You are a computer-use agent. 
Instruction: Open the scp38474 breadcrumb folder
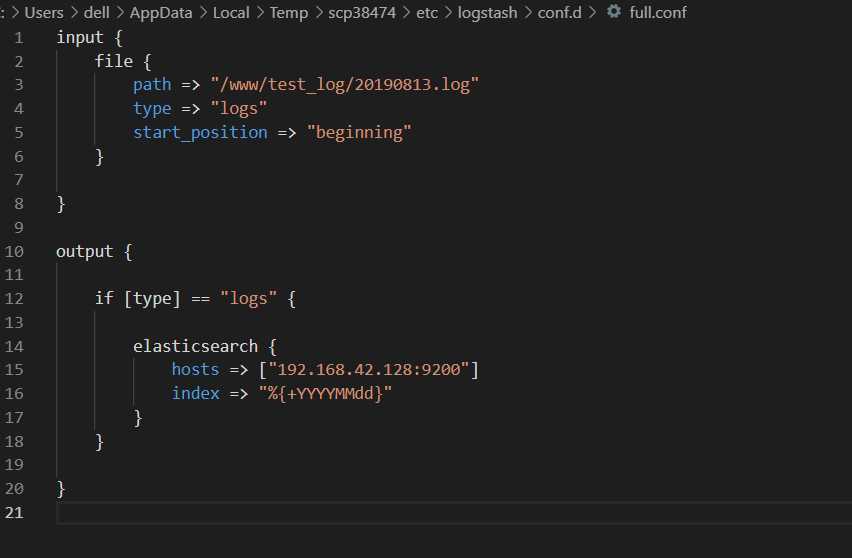[x=362, y=12]
